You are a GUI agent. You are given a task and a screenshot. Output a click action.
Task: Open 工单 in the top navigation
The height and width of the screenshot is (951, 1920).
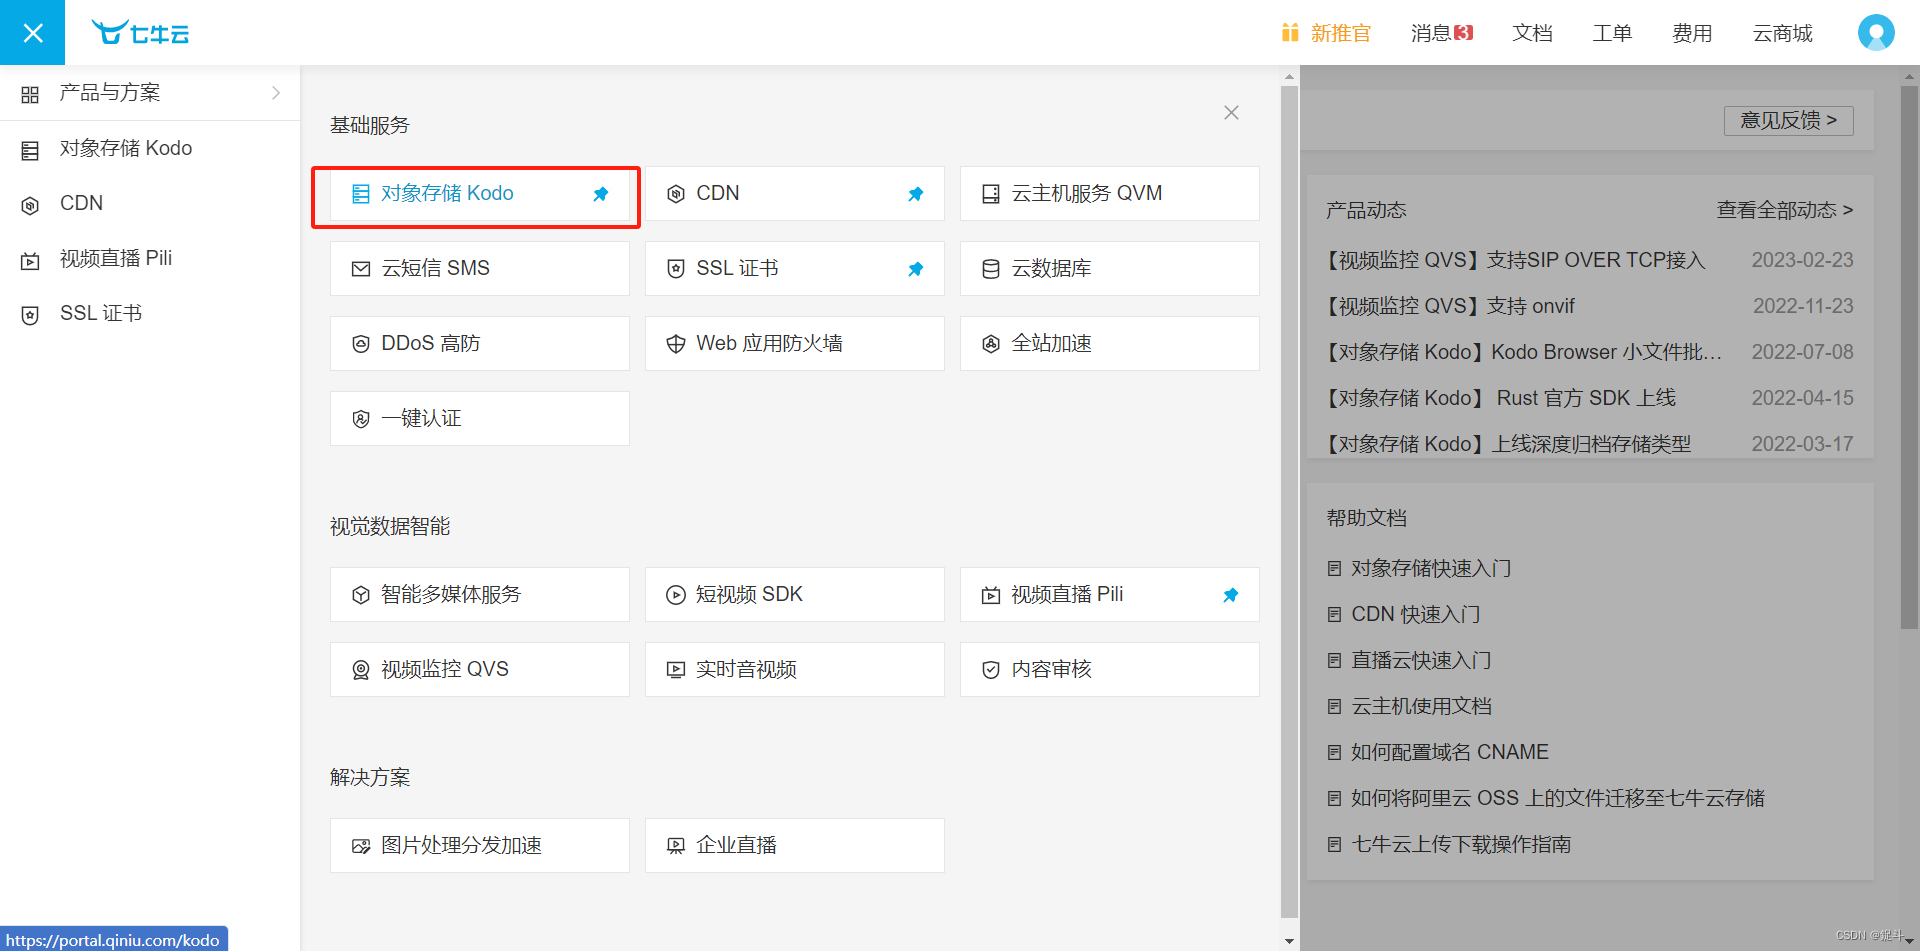point(1612,33)
